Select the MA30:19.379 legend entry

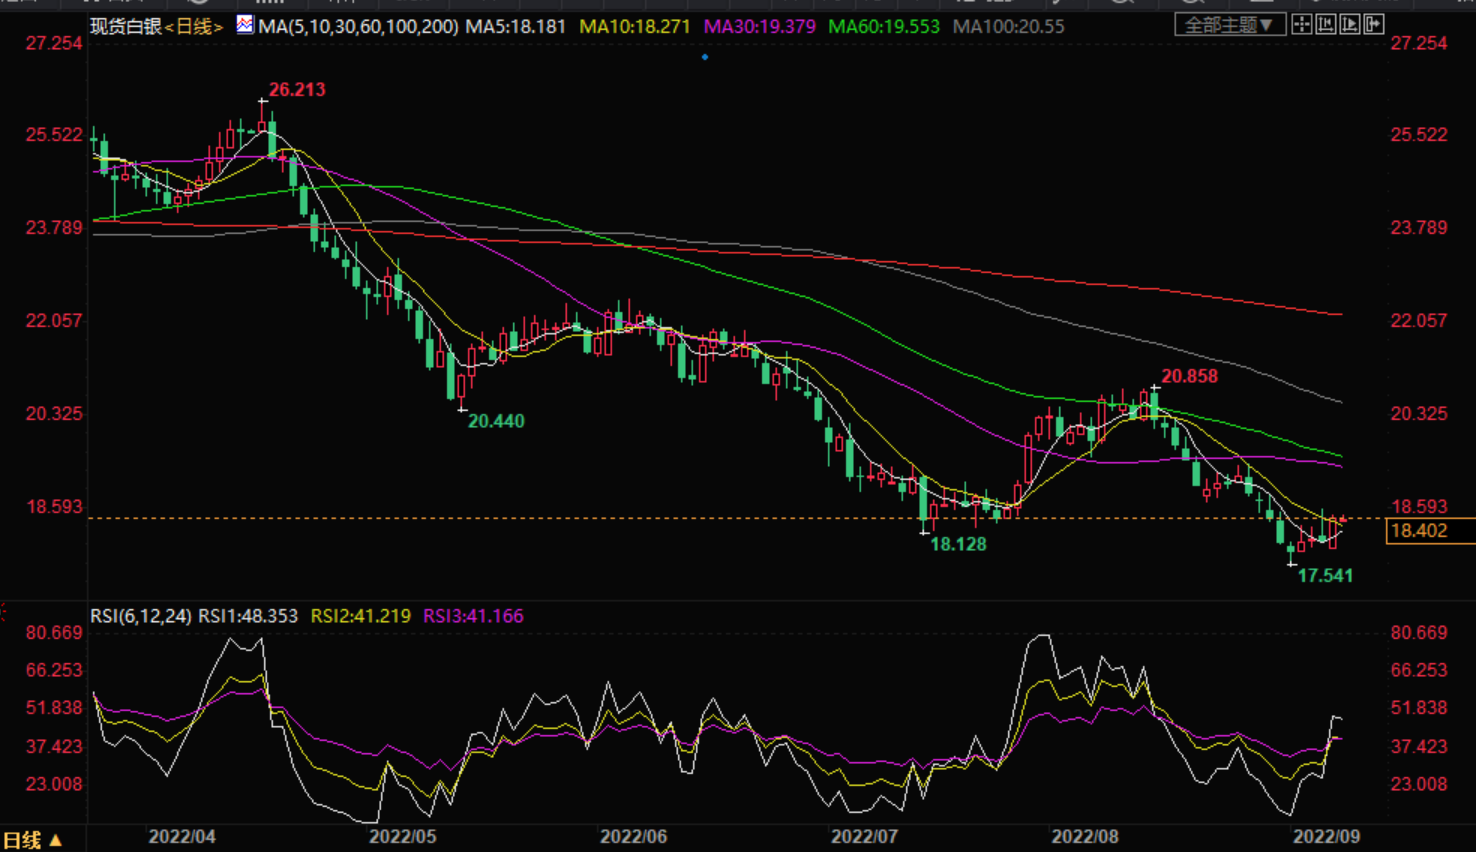pyautogui.click(x=759, y=27)
